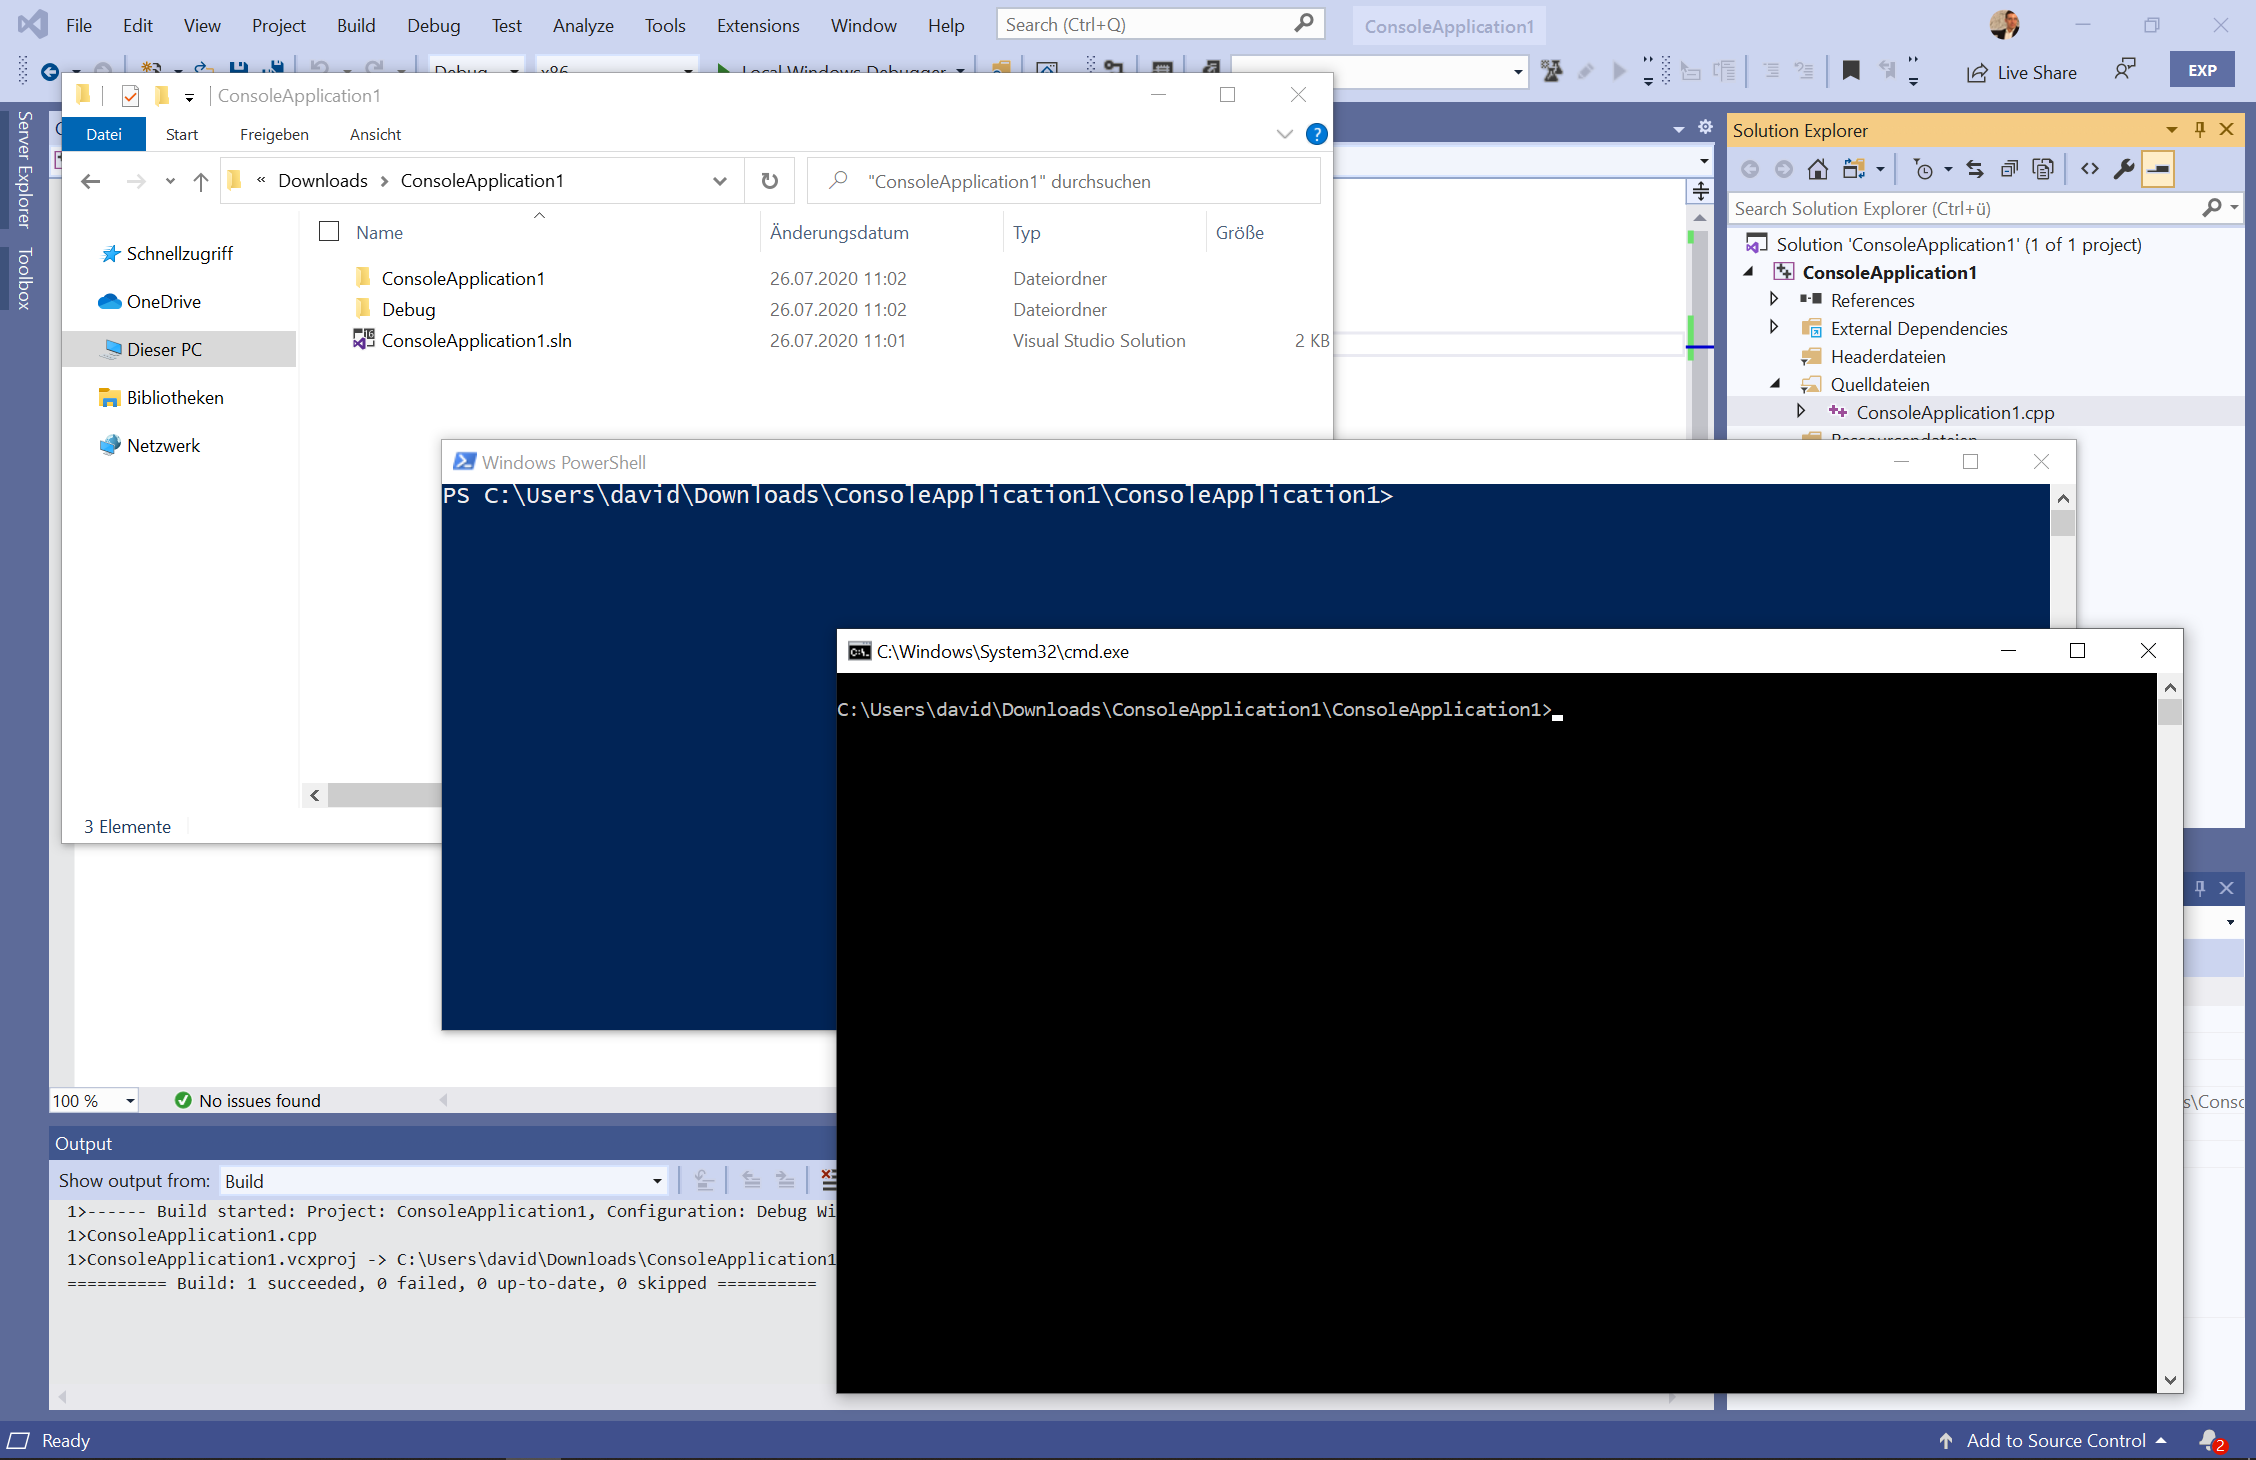Click the flask icon in Visual Studio toolbar

pyautogui.click(x=1552, y=70)
